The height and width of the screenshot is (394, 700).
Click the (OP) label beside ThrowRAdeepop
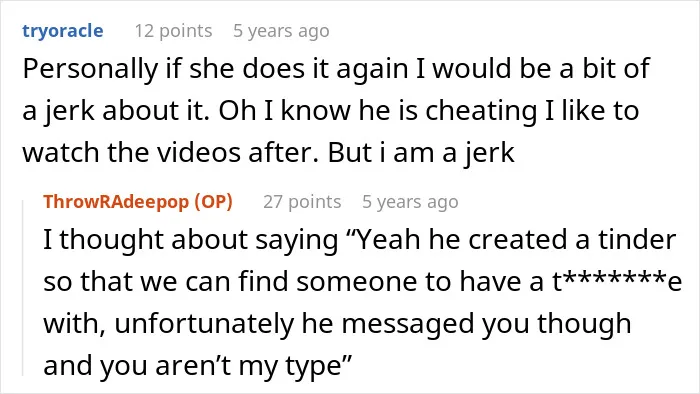[213, 202]
